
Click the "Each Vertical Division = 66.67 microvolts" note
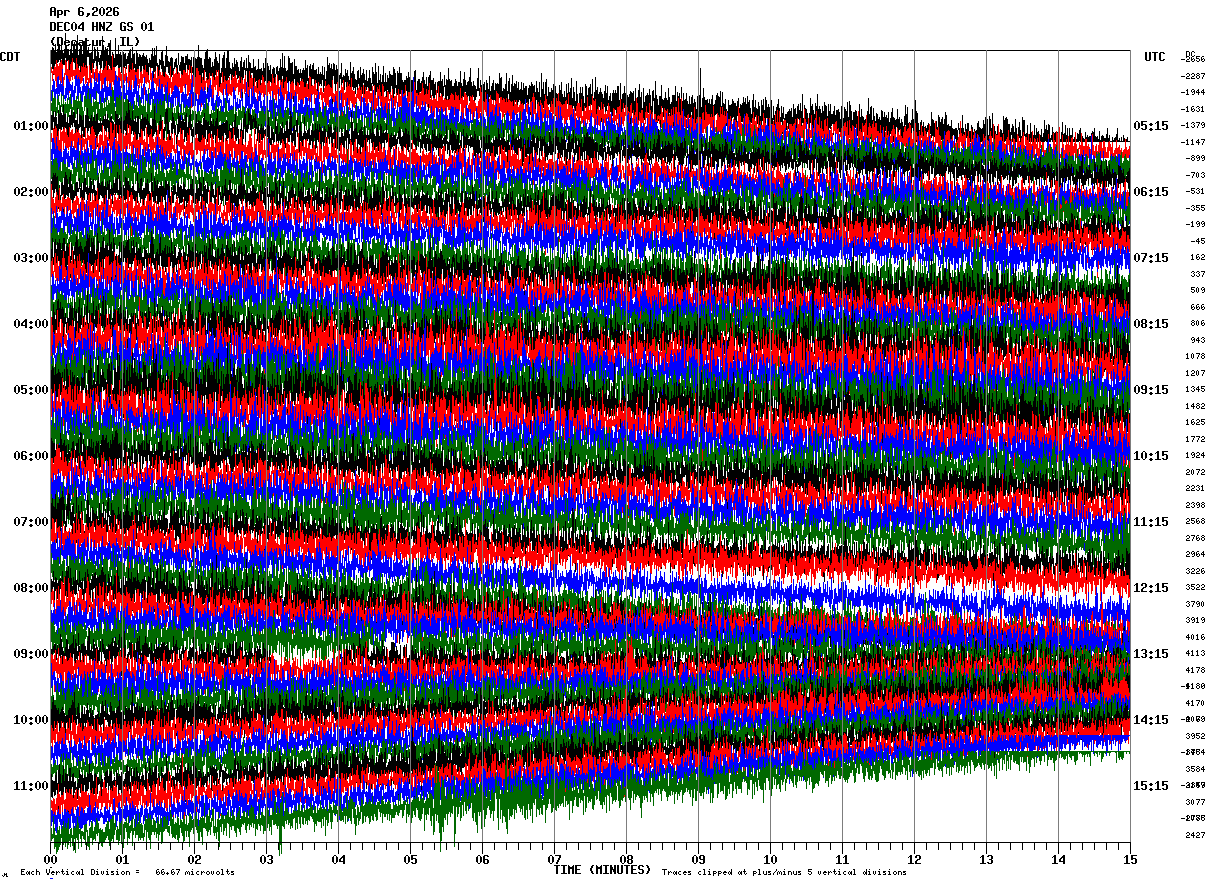click(127, 872)
